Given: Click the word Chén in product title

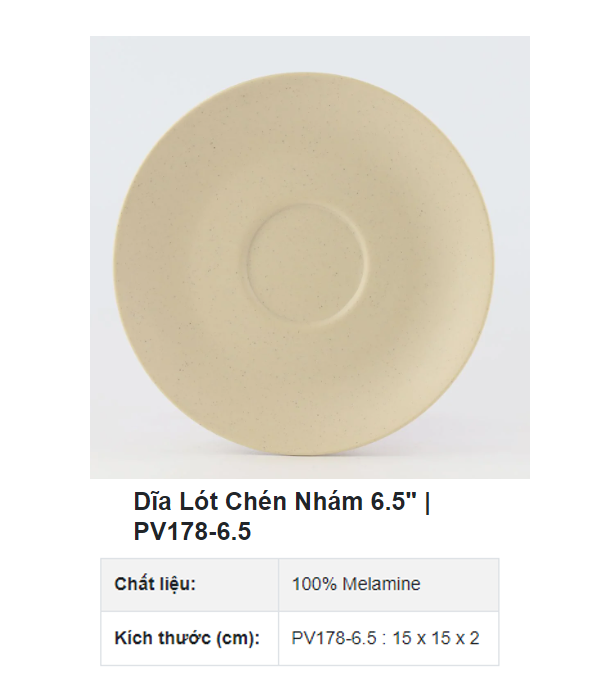Looking at the screenshot, I should tap(255, 502).
